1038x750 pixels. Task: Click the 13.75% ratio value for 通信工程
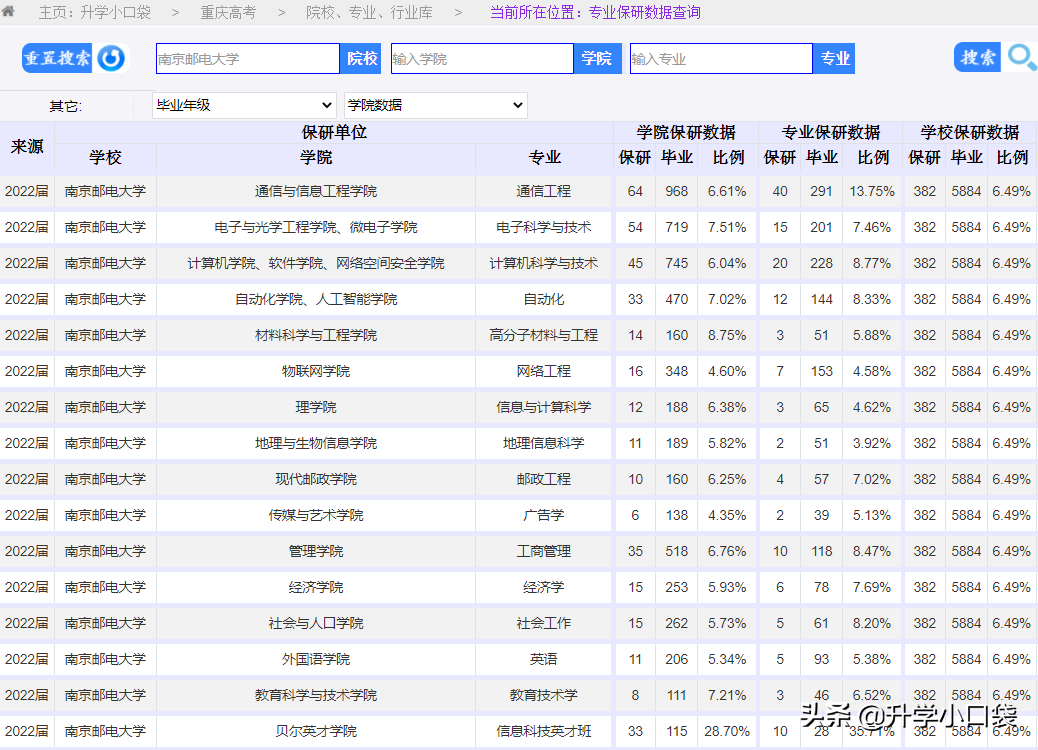pyautogui.click(x=870, y=191)
